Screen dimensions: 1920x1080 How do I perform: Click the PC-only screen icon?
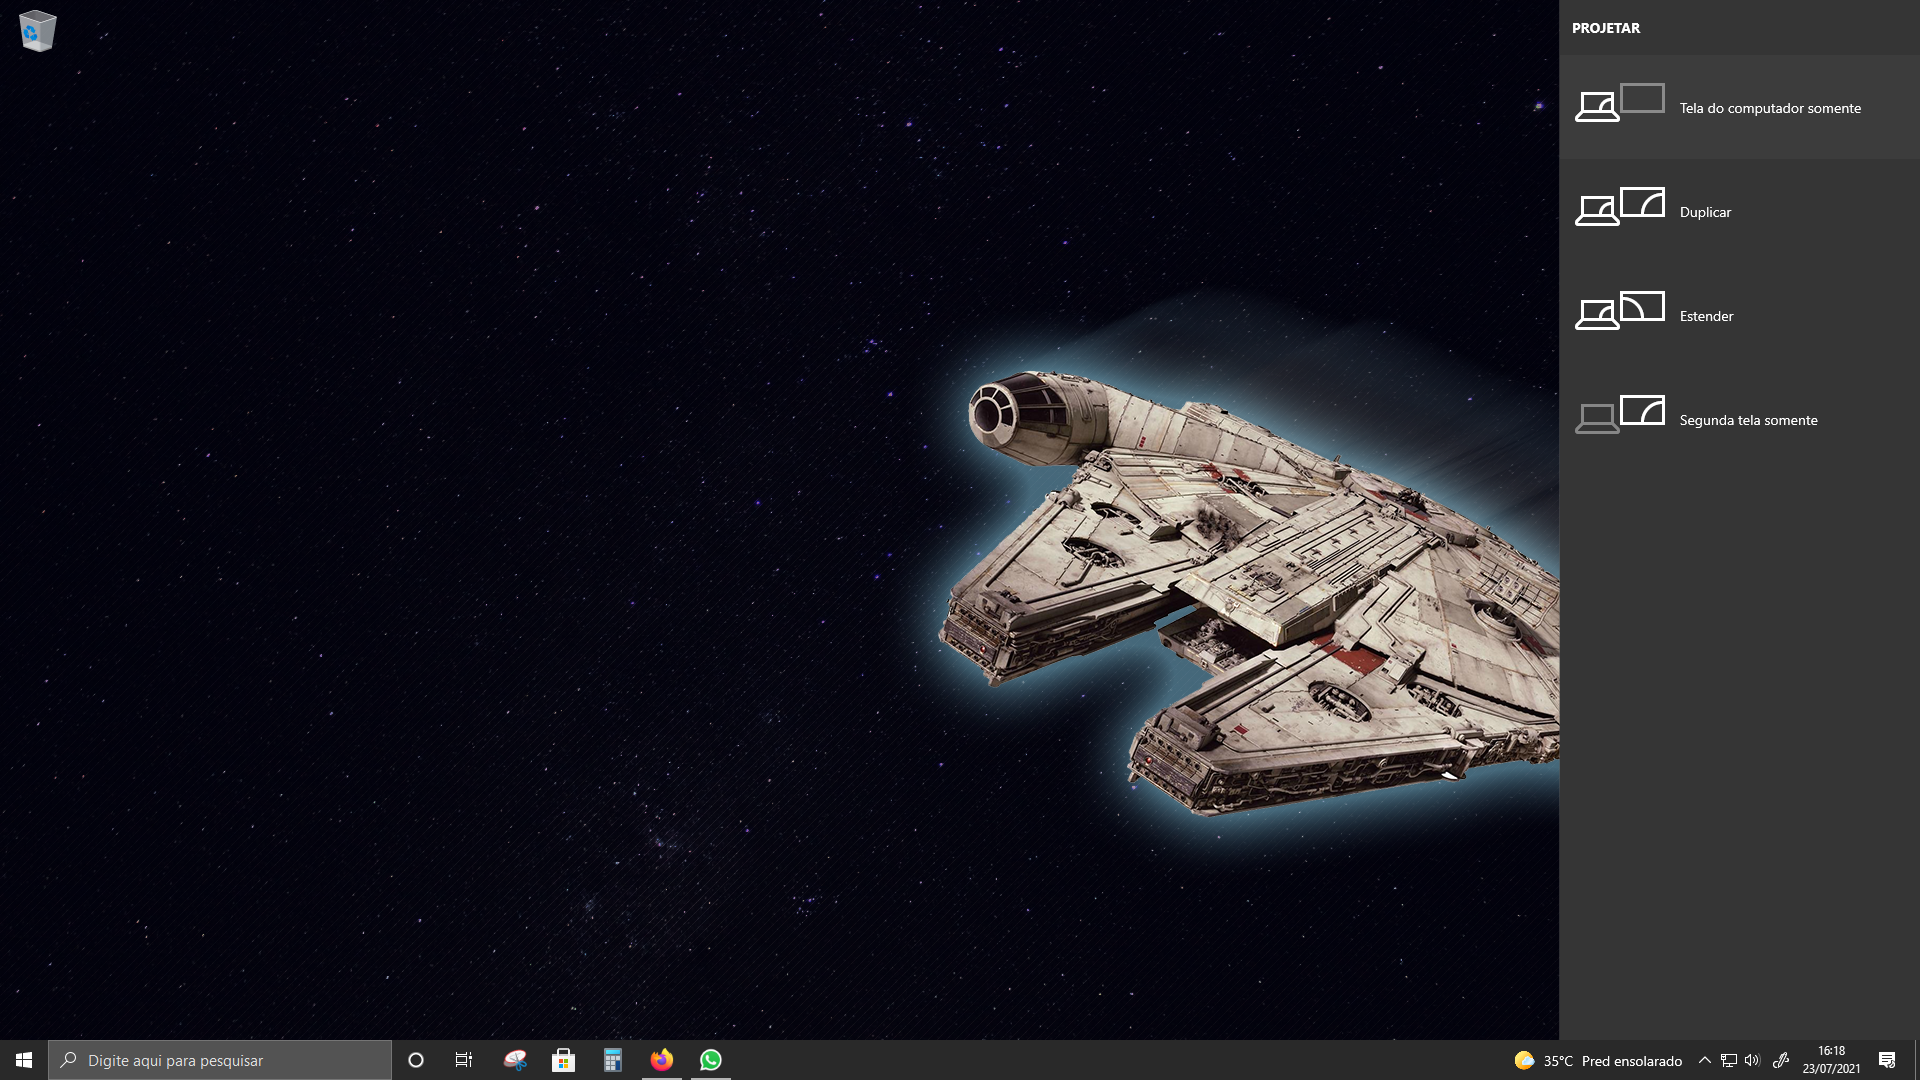1620,103
